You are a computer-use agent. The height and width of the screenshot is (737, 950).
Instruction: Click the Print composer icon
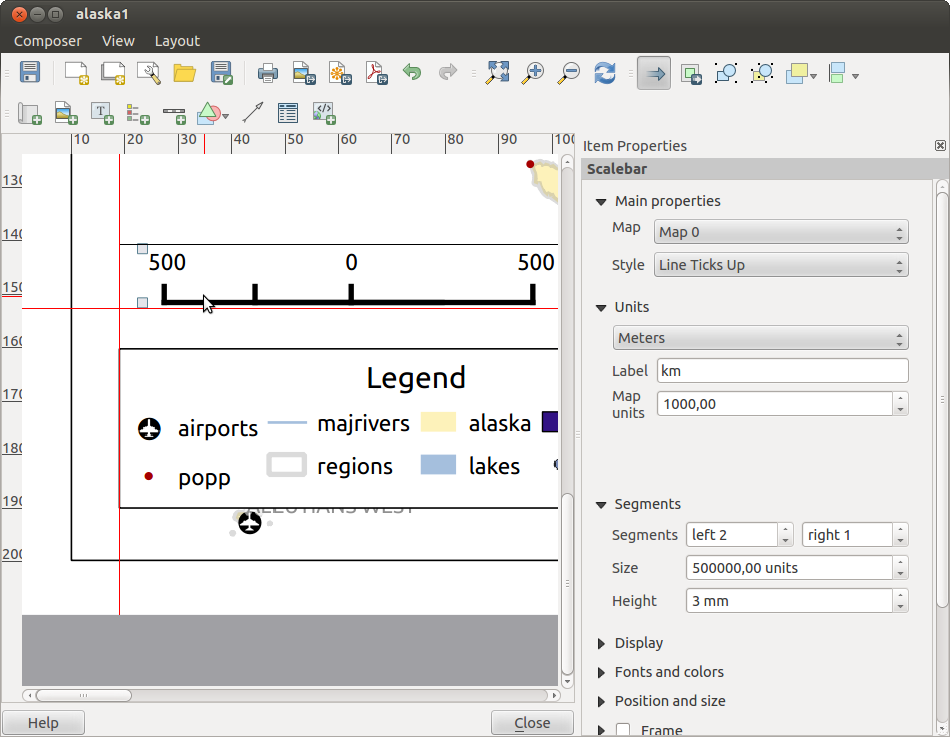point(267,72)
